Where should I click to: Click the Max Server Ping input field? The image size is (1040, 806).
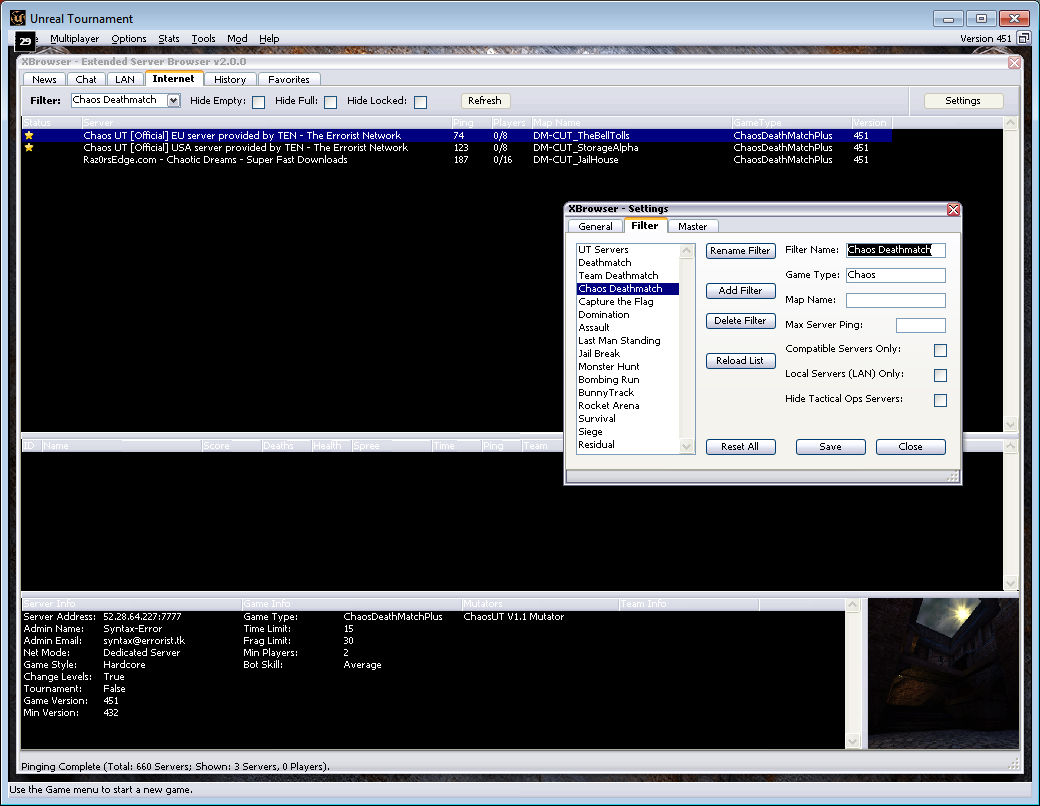921,325
